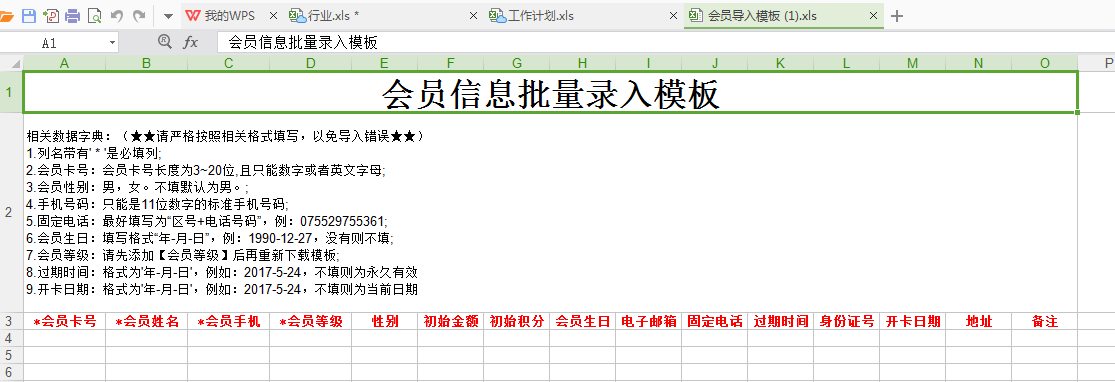Click the magnifier icon beside fx
Image resolution: width=1115 pixels, height=382 pixels.
click(165, 42)
